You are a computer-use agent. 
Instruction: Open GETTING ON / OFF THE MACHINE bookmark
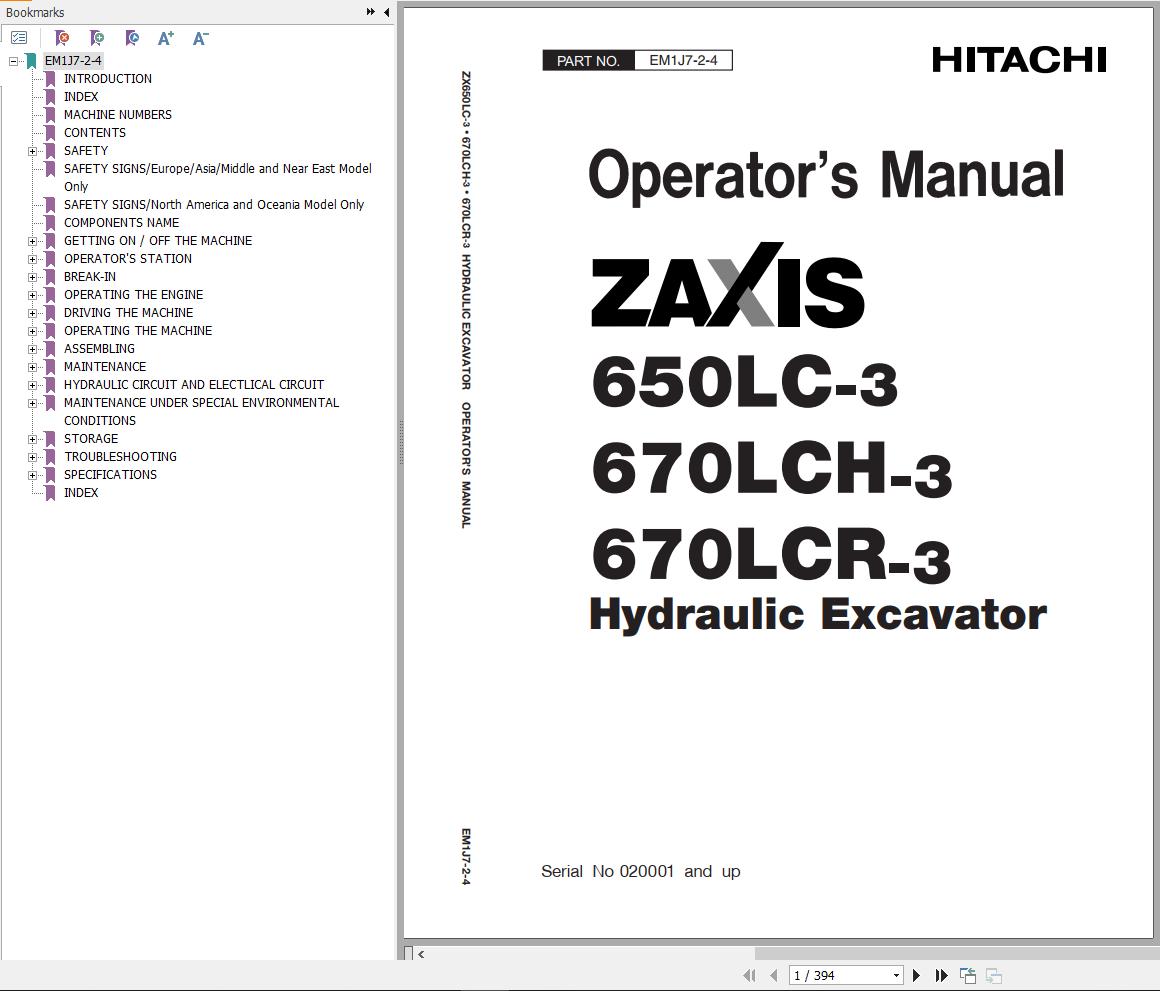click(158, 240)
